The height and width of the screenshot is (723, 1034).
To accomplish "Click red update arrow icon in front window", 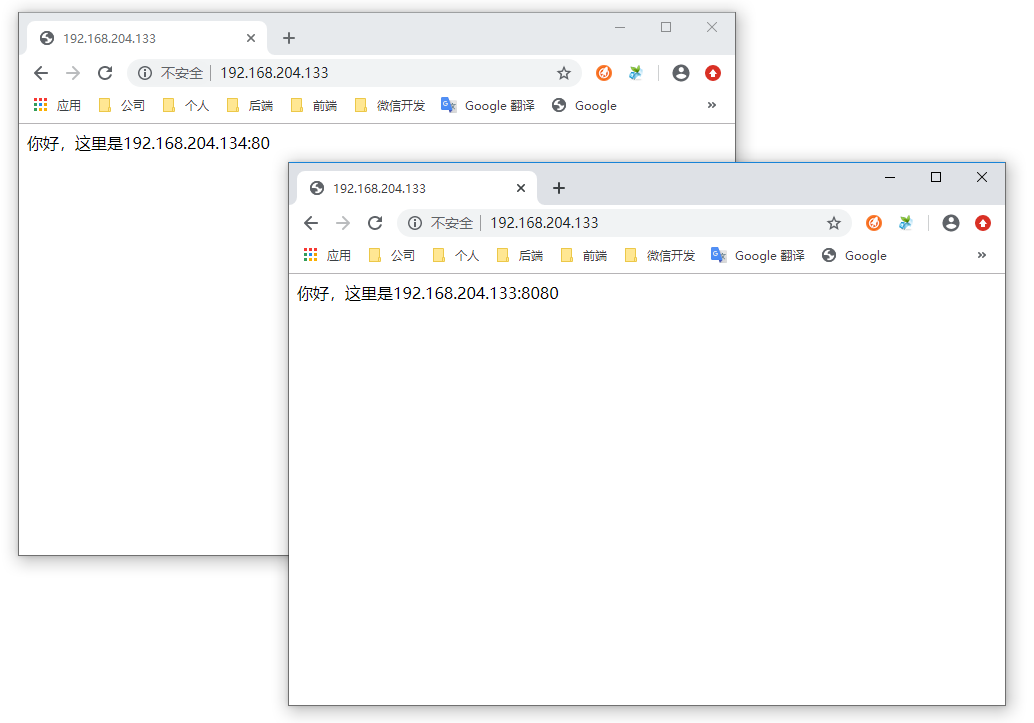I will pos(983,223).
